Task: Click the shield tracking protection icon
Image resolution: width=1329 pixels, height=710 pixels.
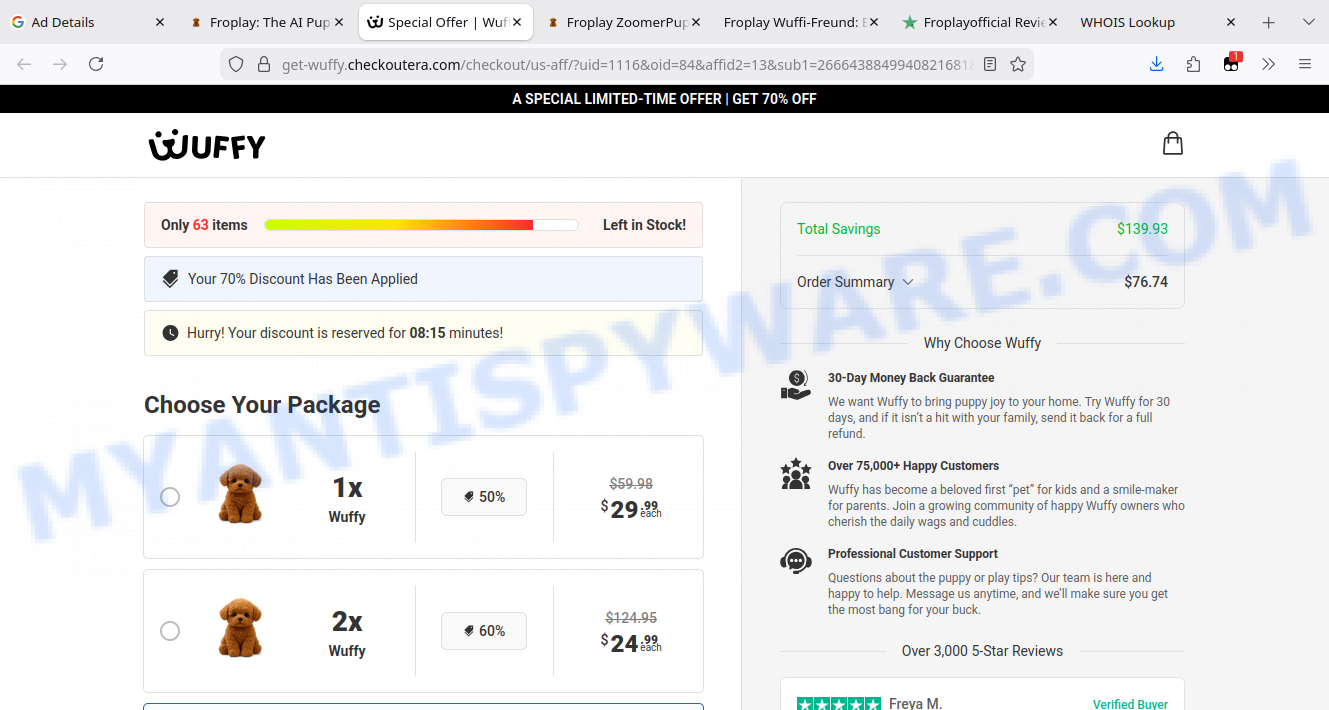Action: 236,64
